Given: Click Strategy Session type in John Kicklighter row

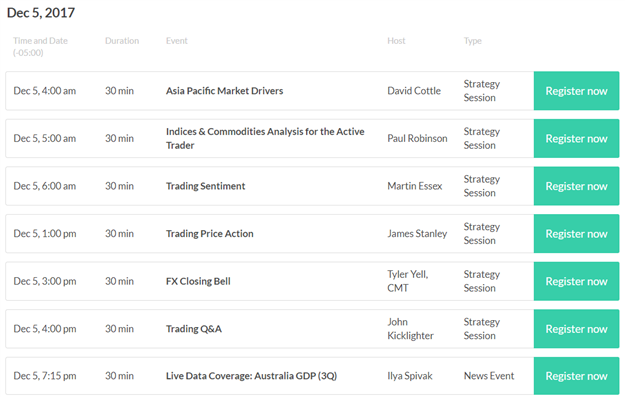Looking at the screenshot, I should tap(482, 329).
